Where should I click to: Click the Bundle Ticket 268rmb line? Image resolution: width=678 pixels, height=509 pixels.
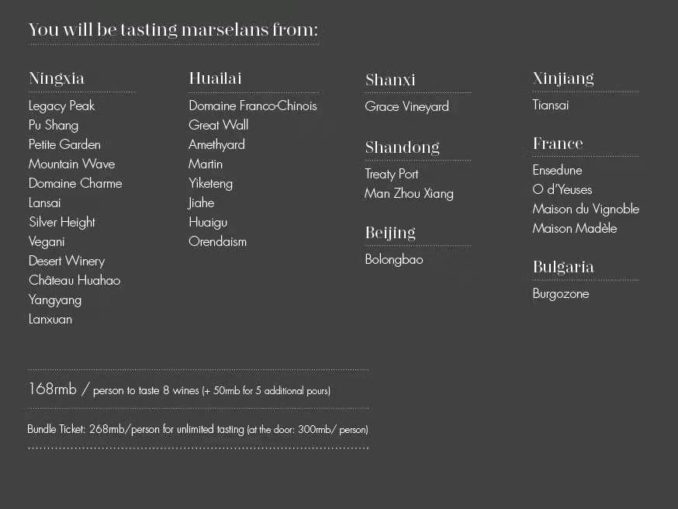[198, 430]
